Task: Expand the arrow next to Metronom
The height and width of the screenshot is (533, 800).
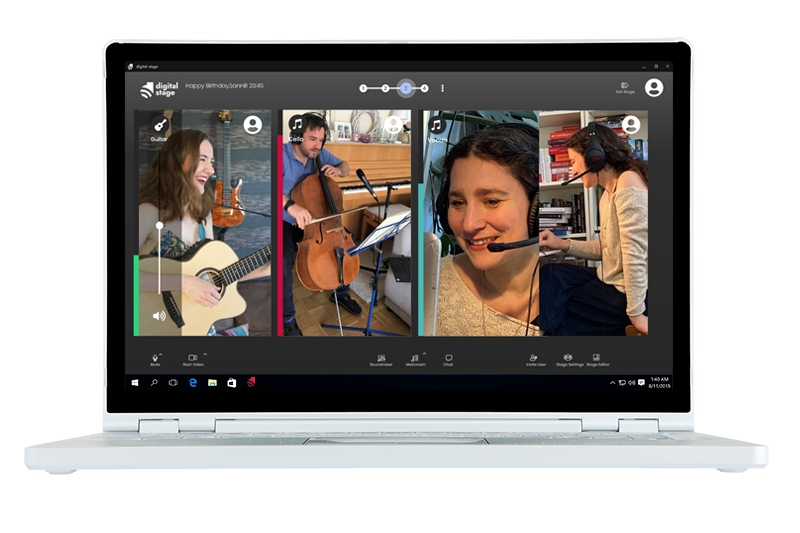Action: coord(423,354)
